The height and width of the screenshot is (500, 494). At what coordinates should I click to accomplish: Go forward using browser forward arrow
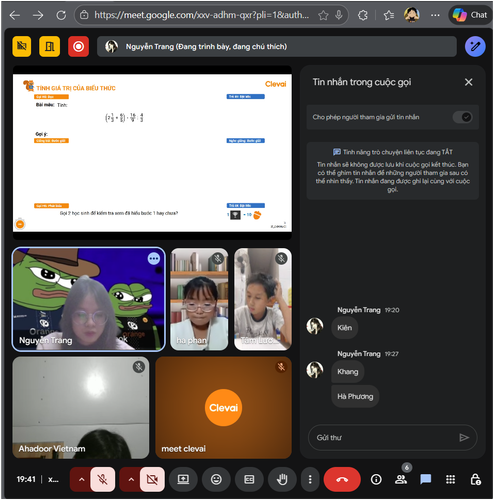(38, 15)
